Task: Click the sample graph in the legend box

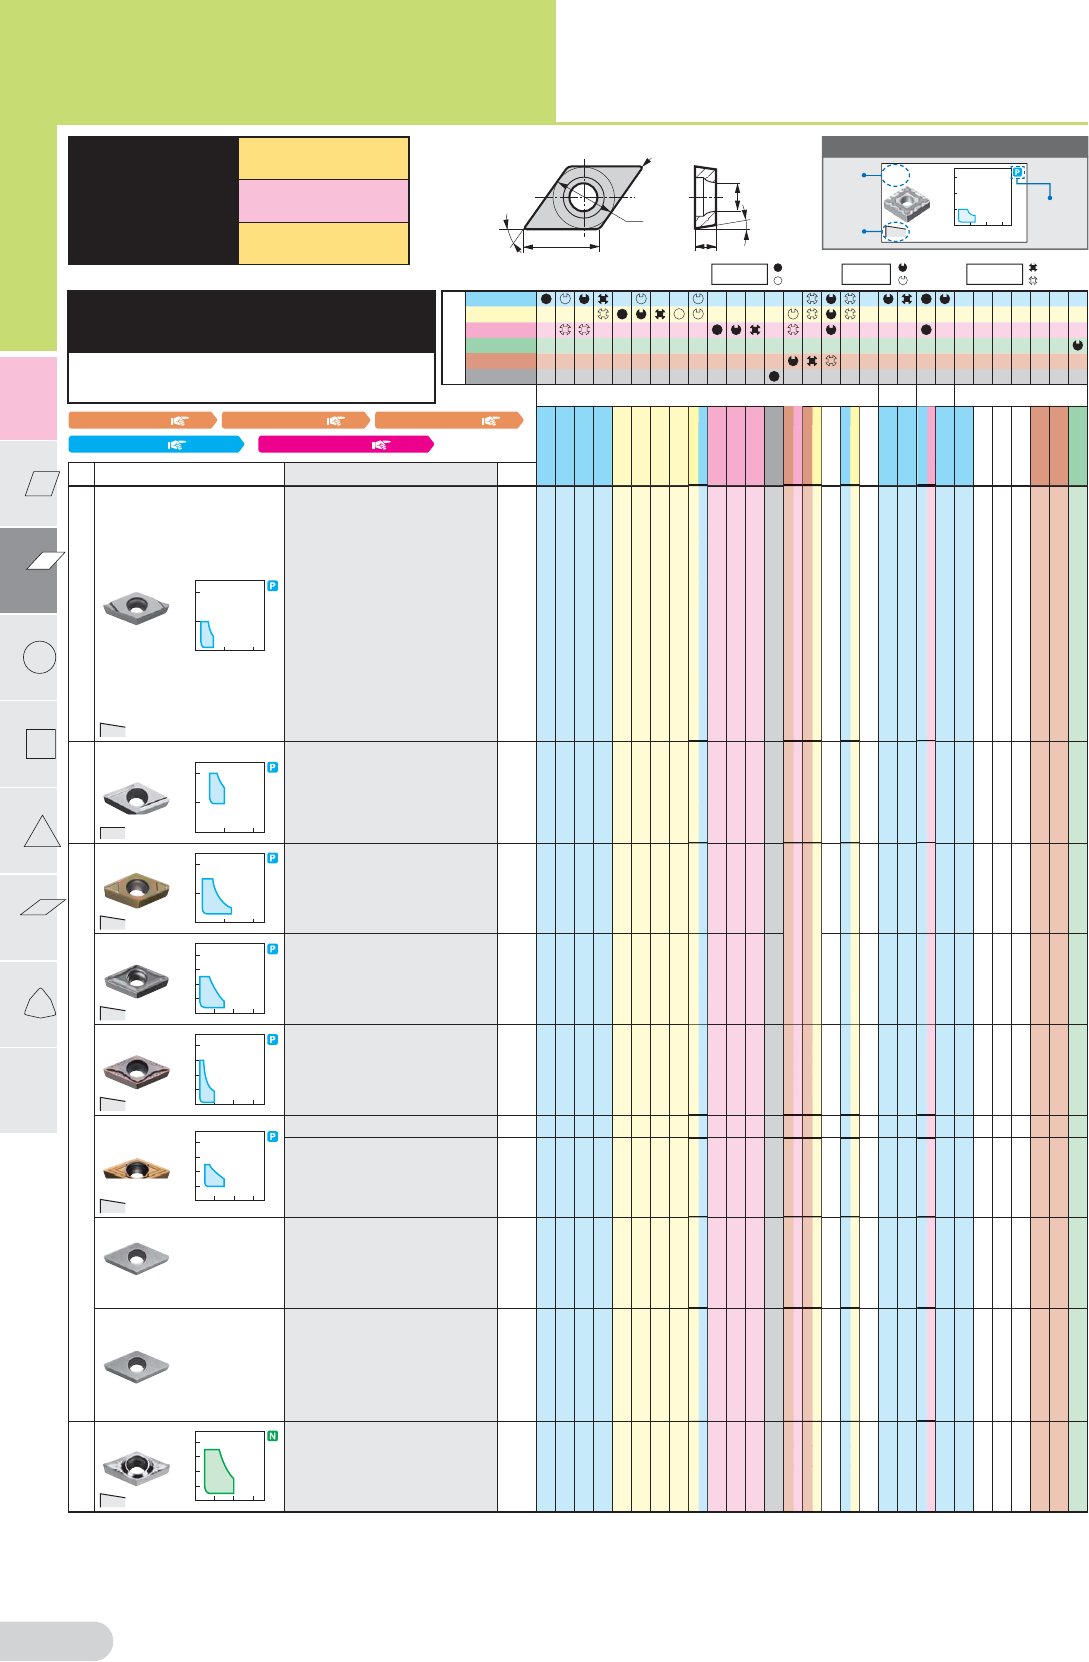Action: tap(983, 197)
